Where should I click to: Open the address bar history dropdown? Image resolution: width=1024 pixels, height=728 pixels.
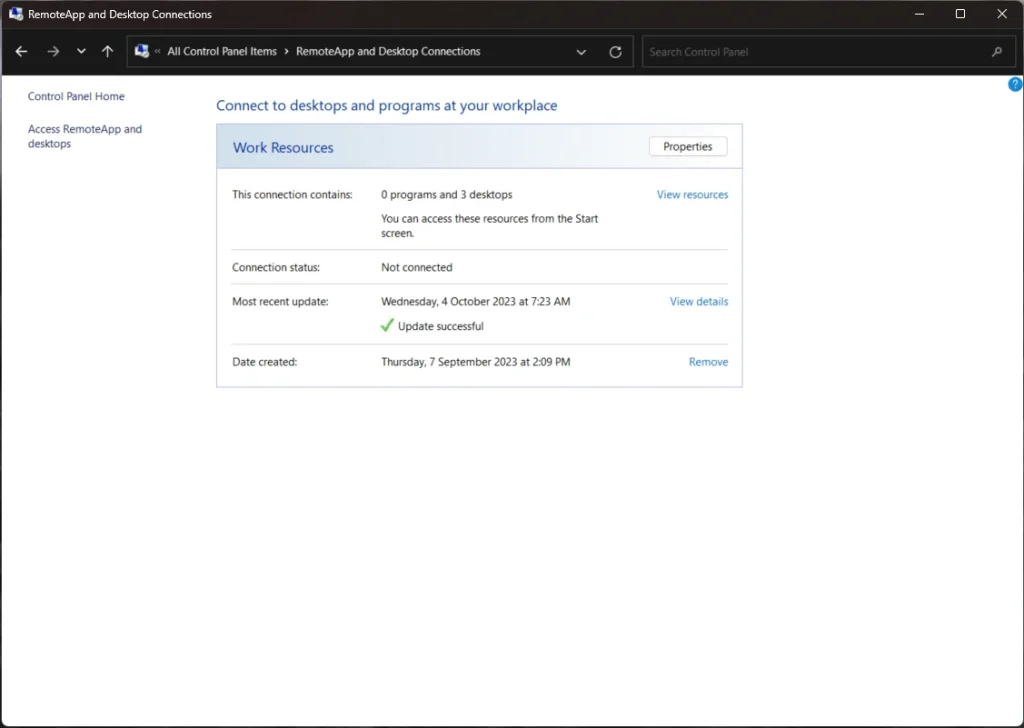581,52
